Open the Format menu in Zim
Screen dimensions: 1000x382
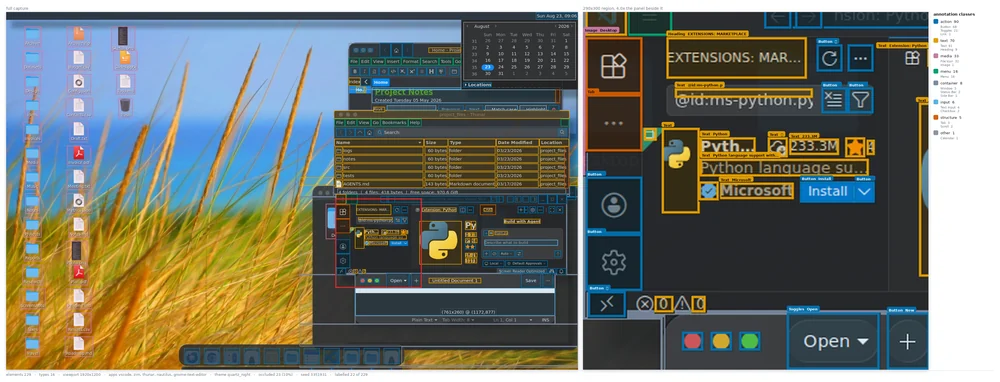(x=411, y=61)
